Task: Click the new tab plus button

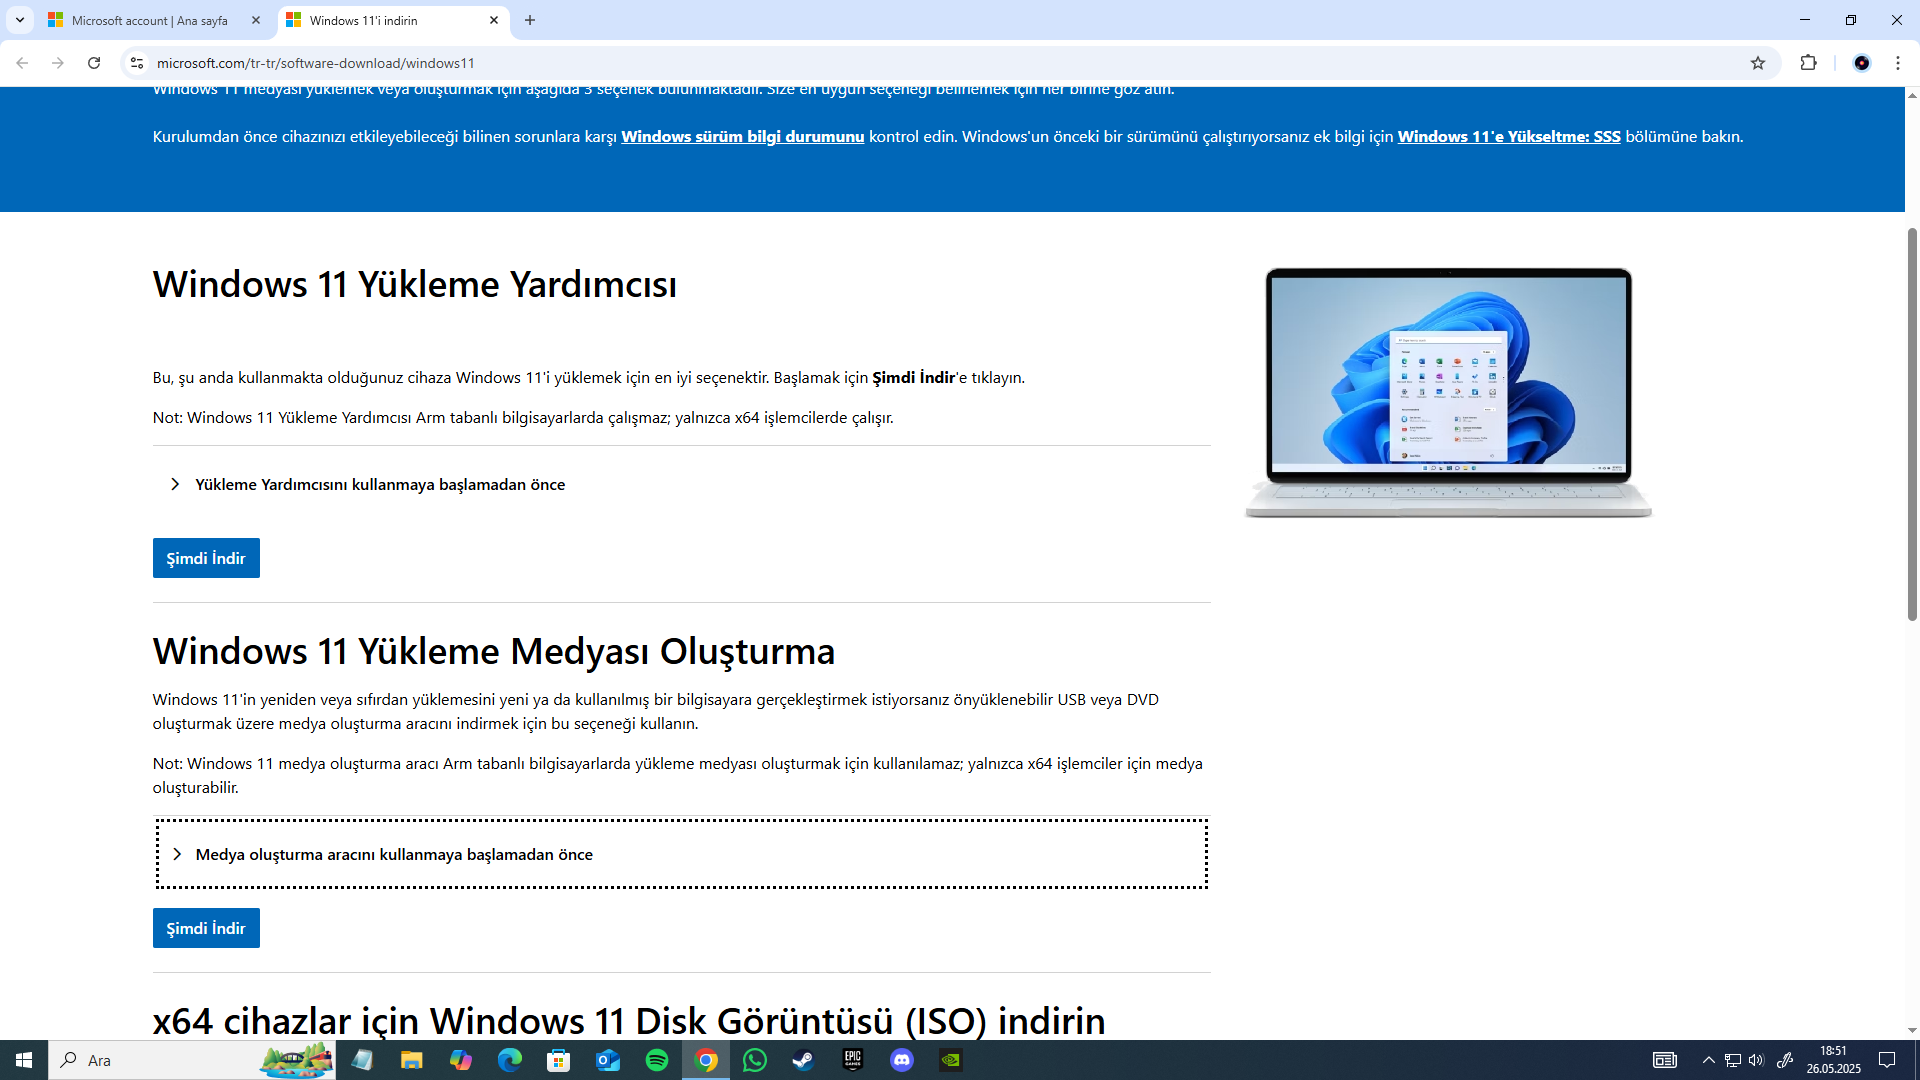Action: pyautogui.click(x=530, y=20)
